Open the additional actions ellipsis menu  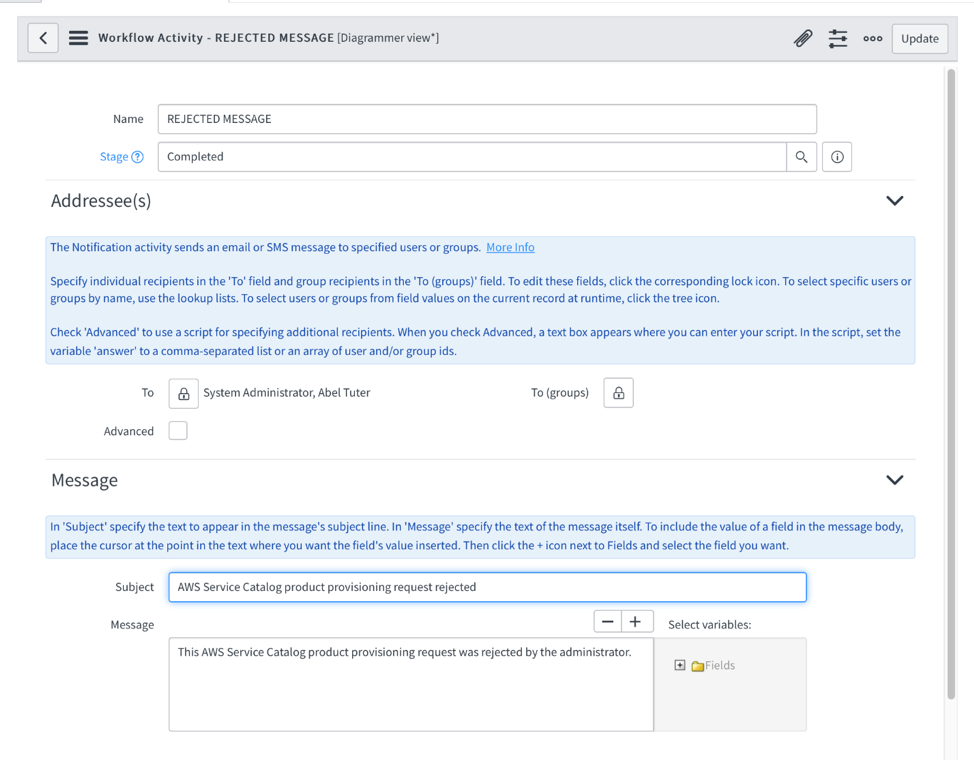872,38
